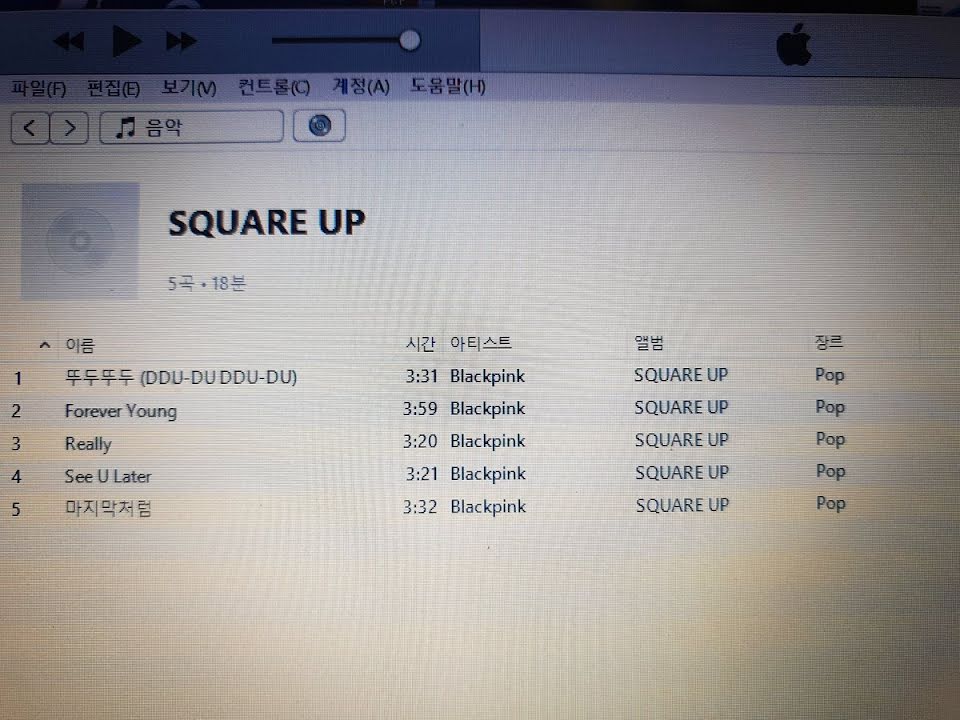The width and height of the screenshot is (960, 720).
Task: Click the 3:32 duration cell
Action: (419, 507)
